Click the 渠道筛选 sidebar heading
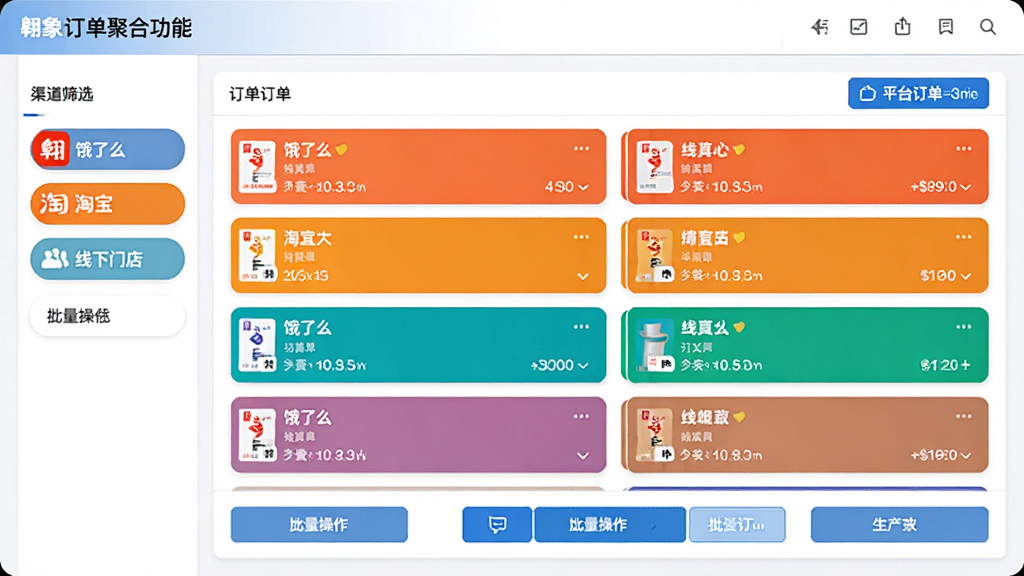The height and width of the screenshot is (576, 1024). pyautogui.click(x=62, y=94)
